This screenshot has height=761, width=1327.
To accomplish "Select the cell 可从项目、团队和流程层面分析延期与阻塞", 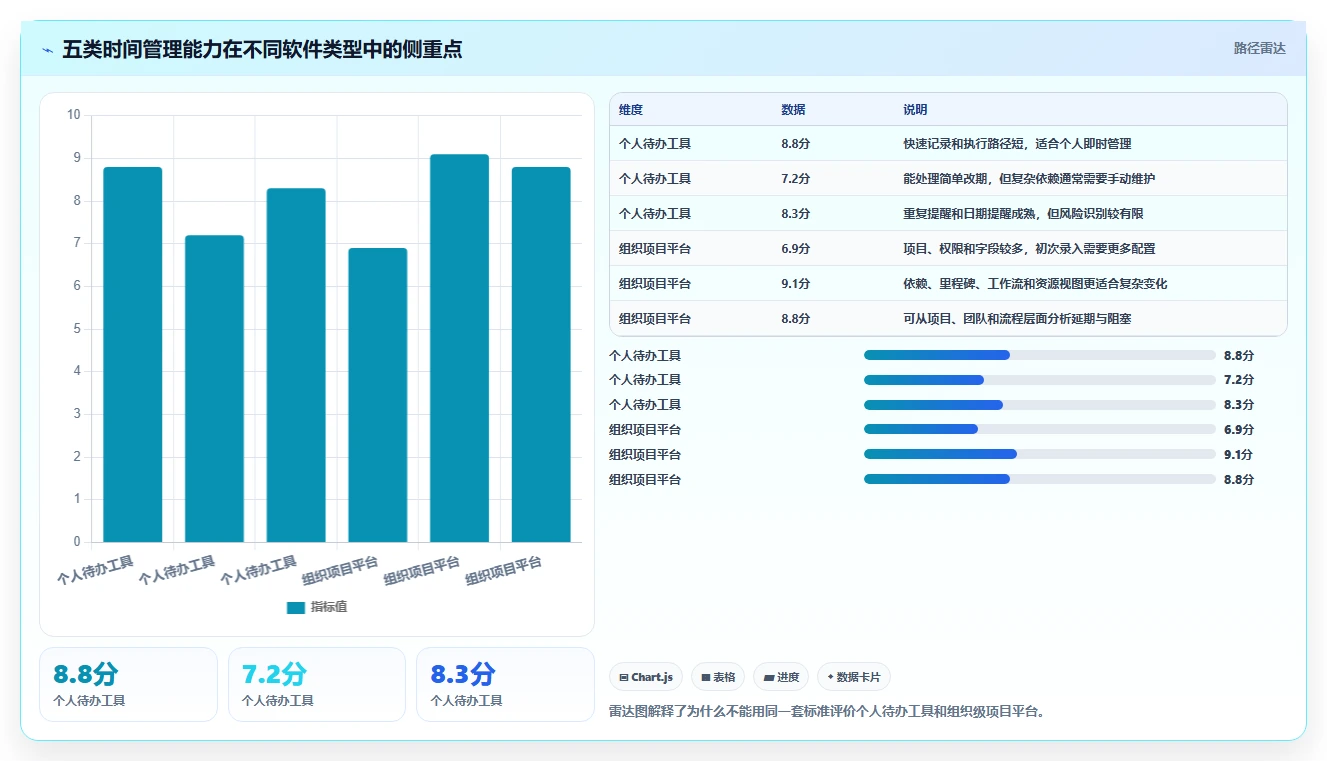I will (1017, 319).
